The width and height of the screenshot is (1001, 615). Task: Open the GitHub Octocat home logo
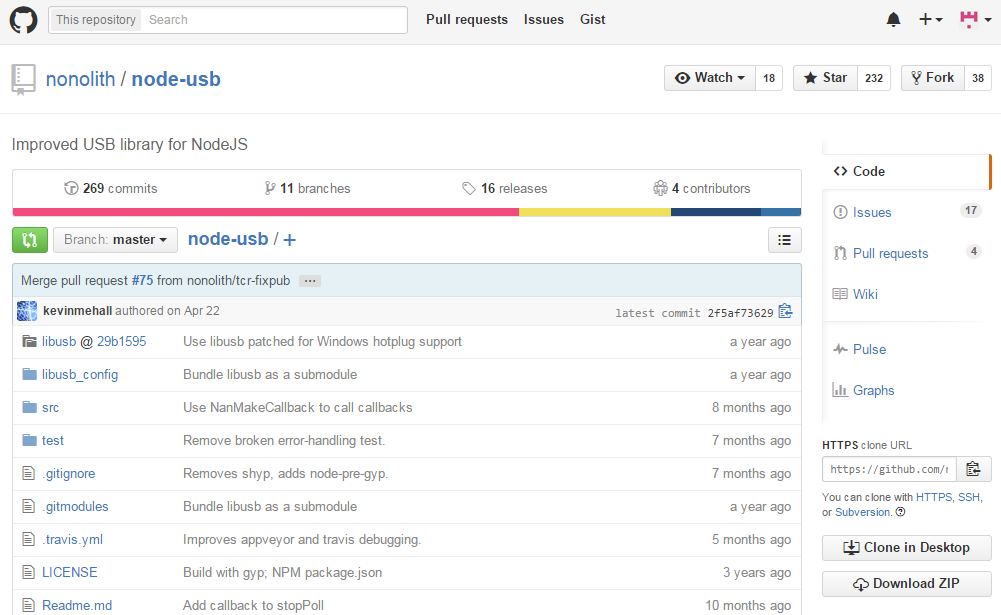[24, 20]
